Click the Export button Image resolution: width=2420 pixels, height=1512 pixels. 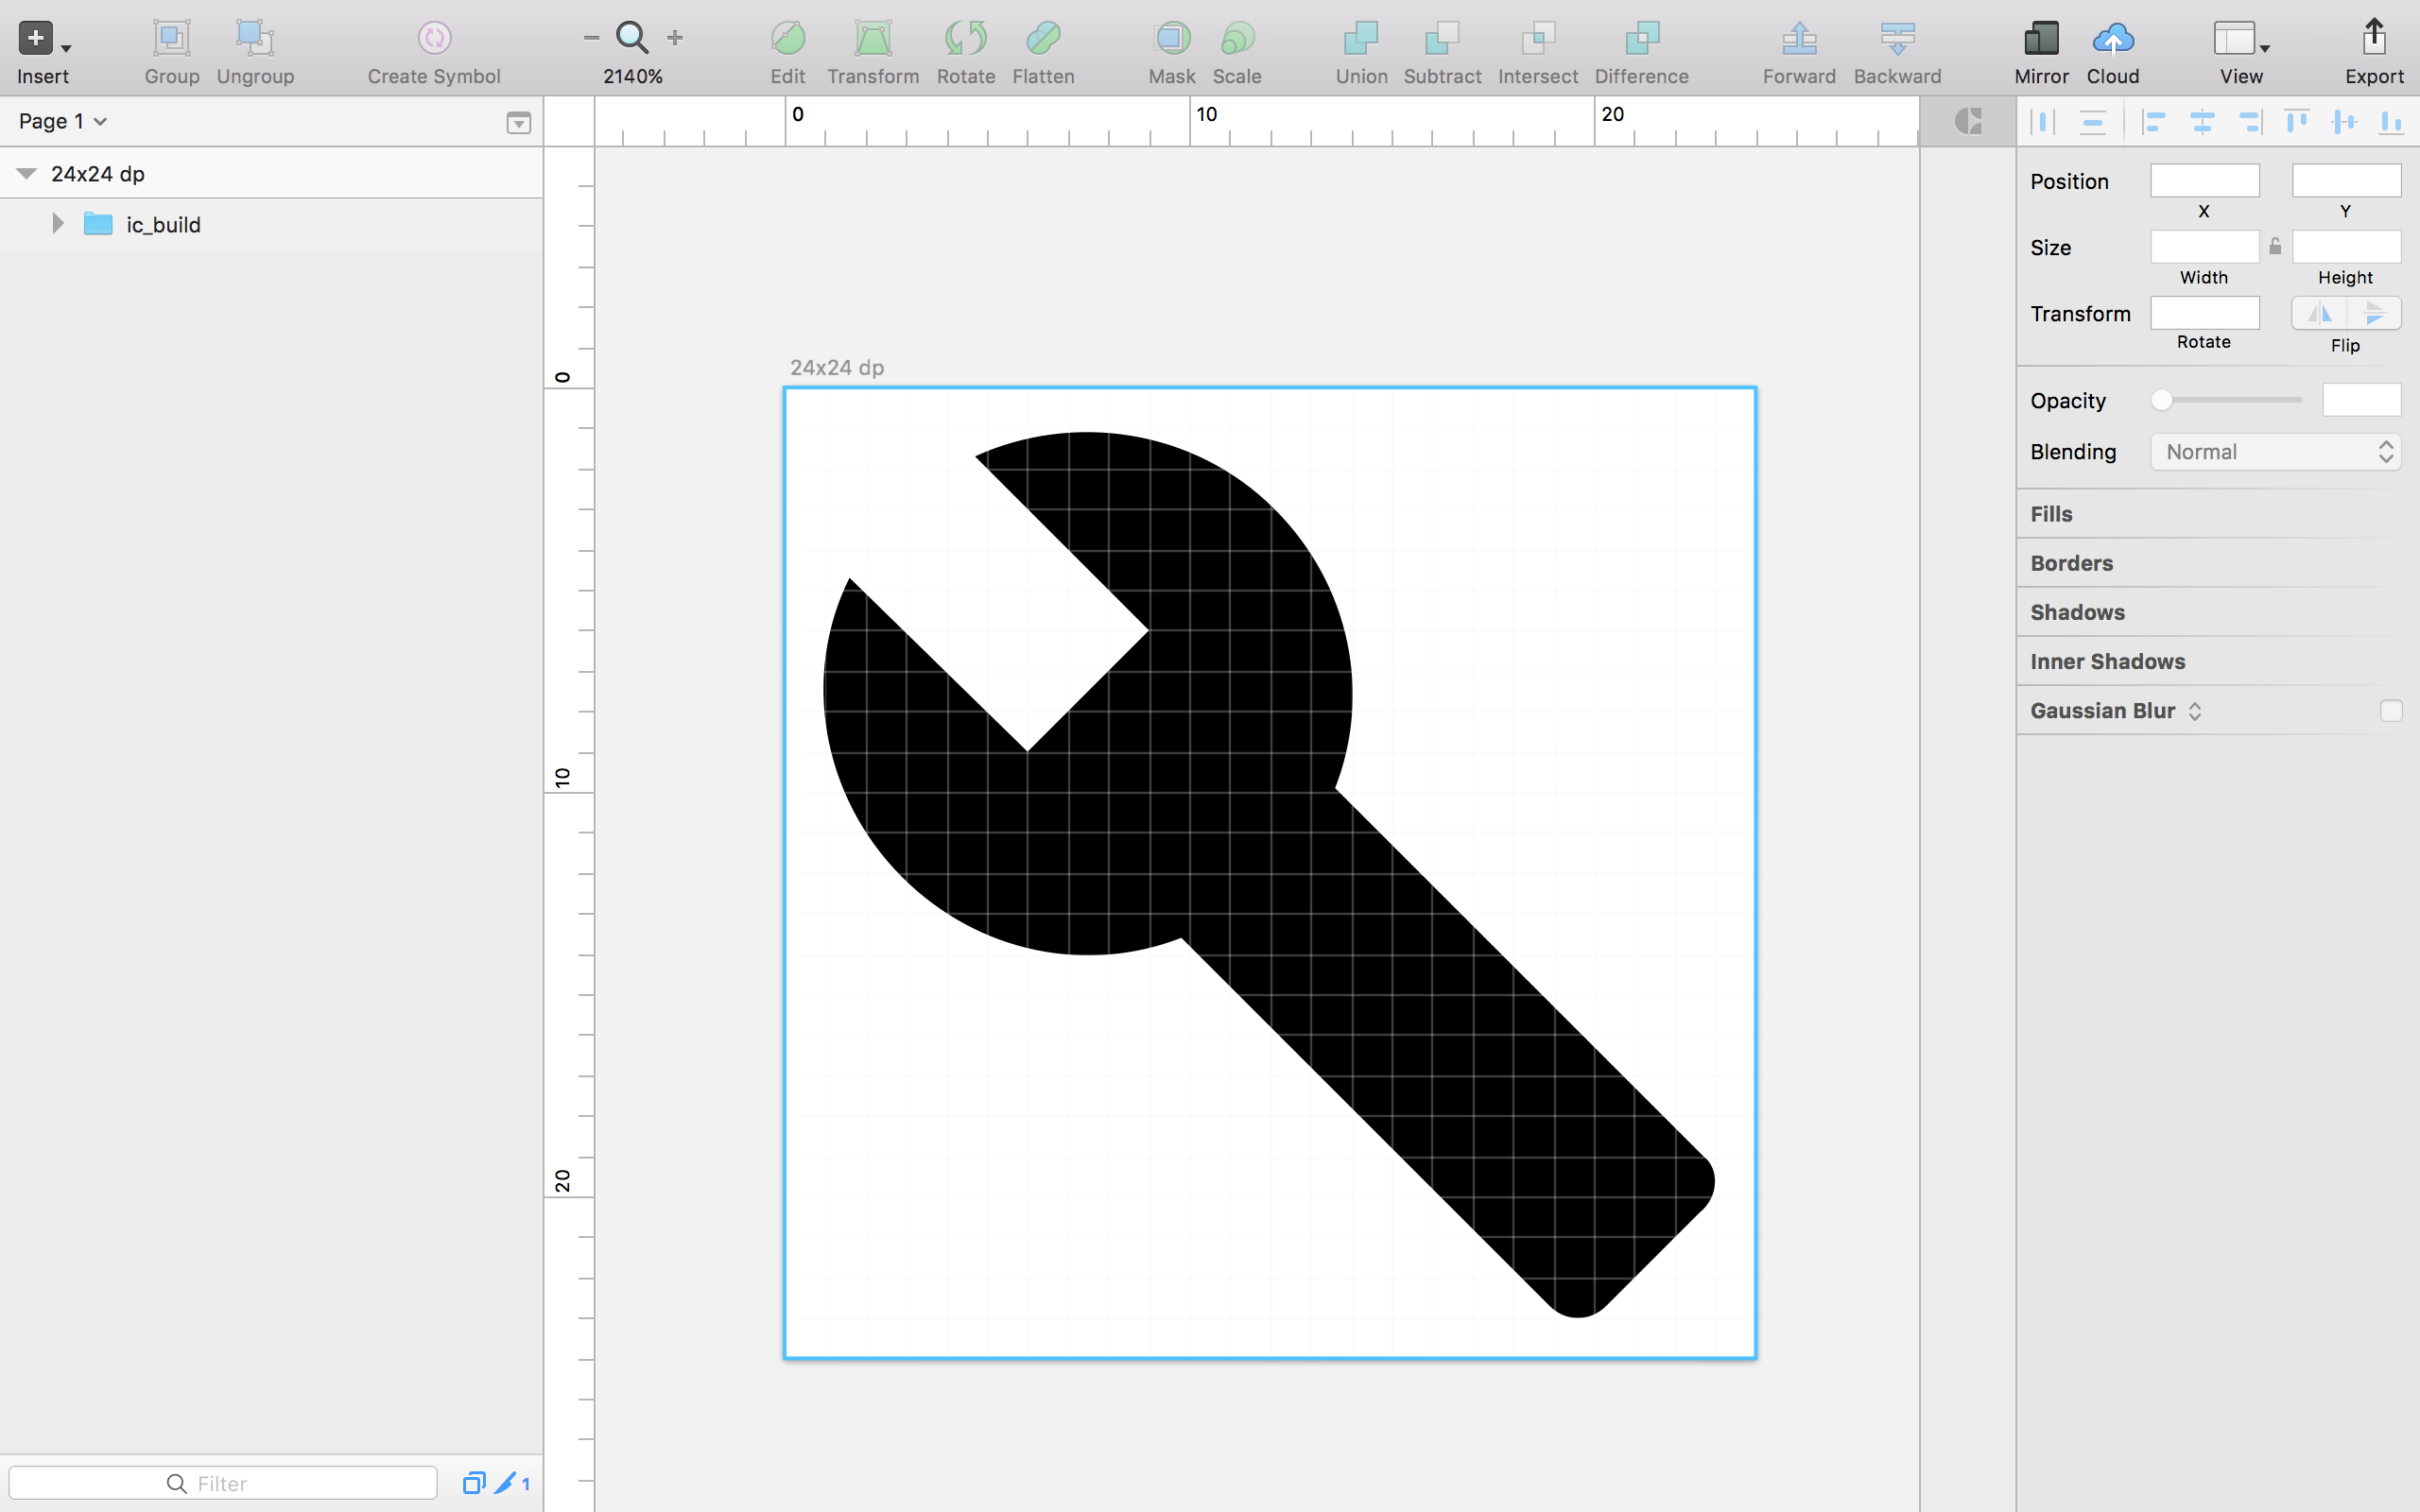pos(2373,50)
